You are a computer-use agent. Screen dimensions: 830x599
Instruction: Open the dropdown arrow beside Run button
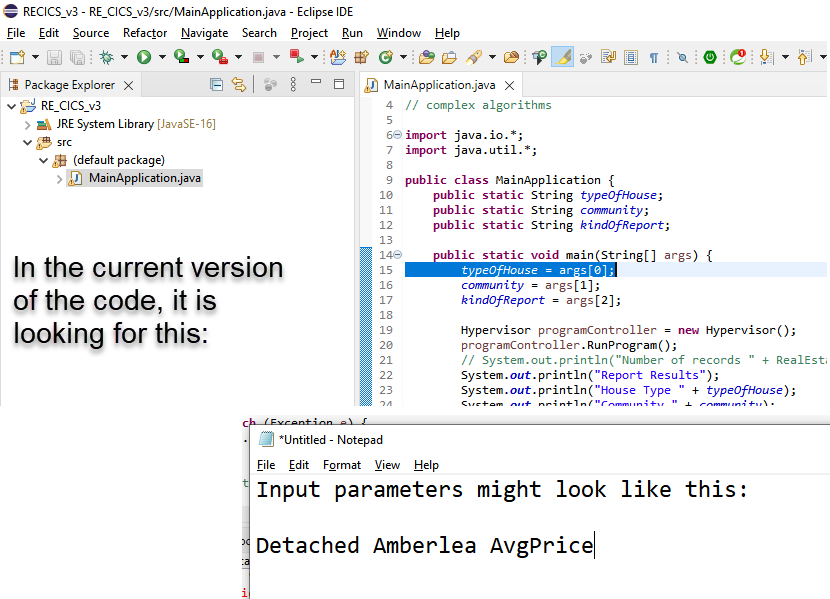point(161,58)
